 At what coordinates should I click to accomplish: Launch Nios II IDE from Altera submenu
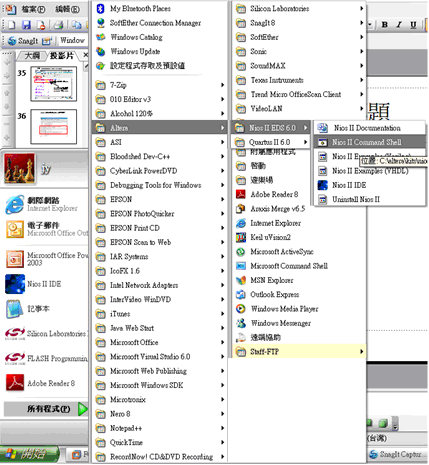[369, 185]
